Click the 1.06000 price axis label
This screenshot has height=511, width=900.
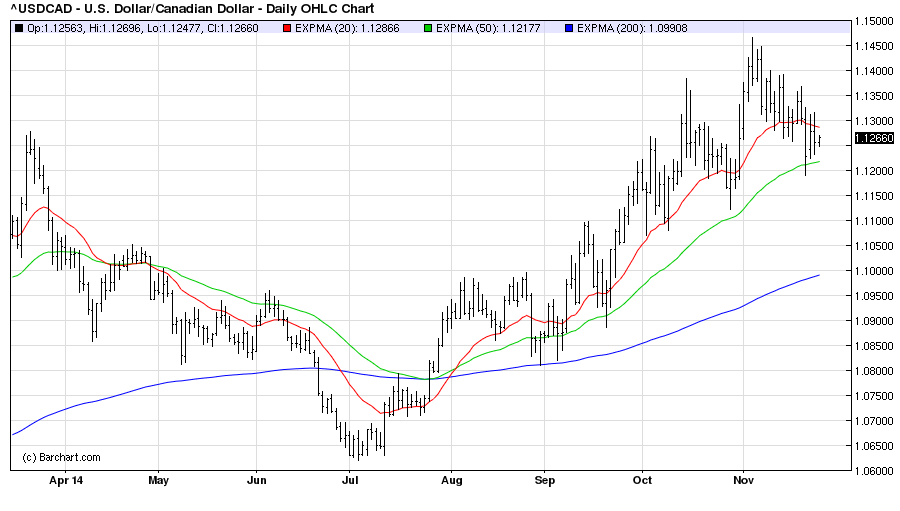pyautogui.click(x=873, y=471)
